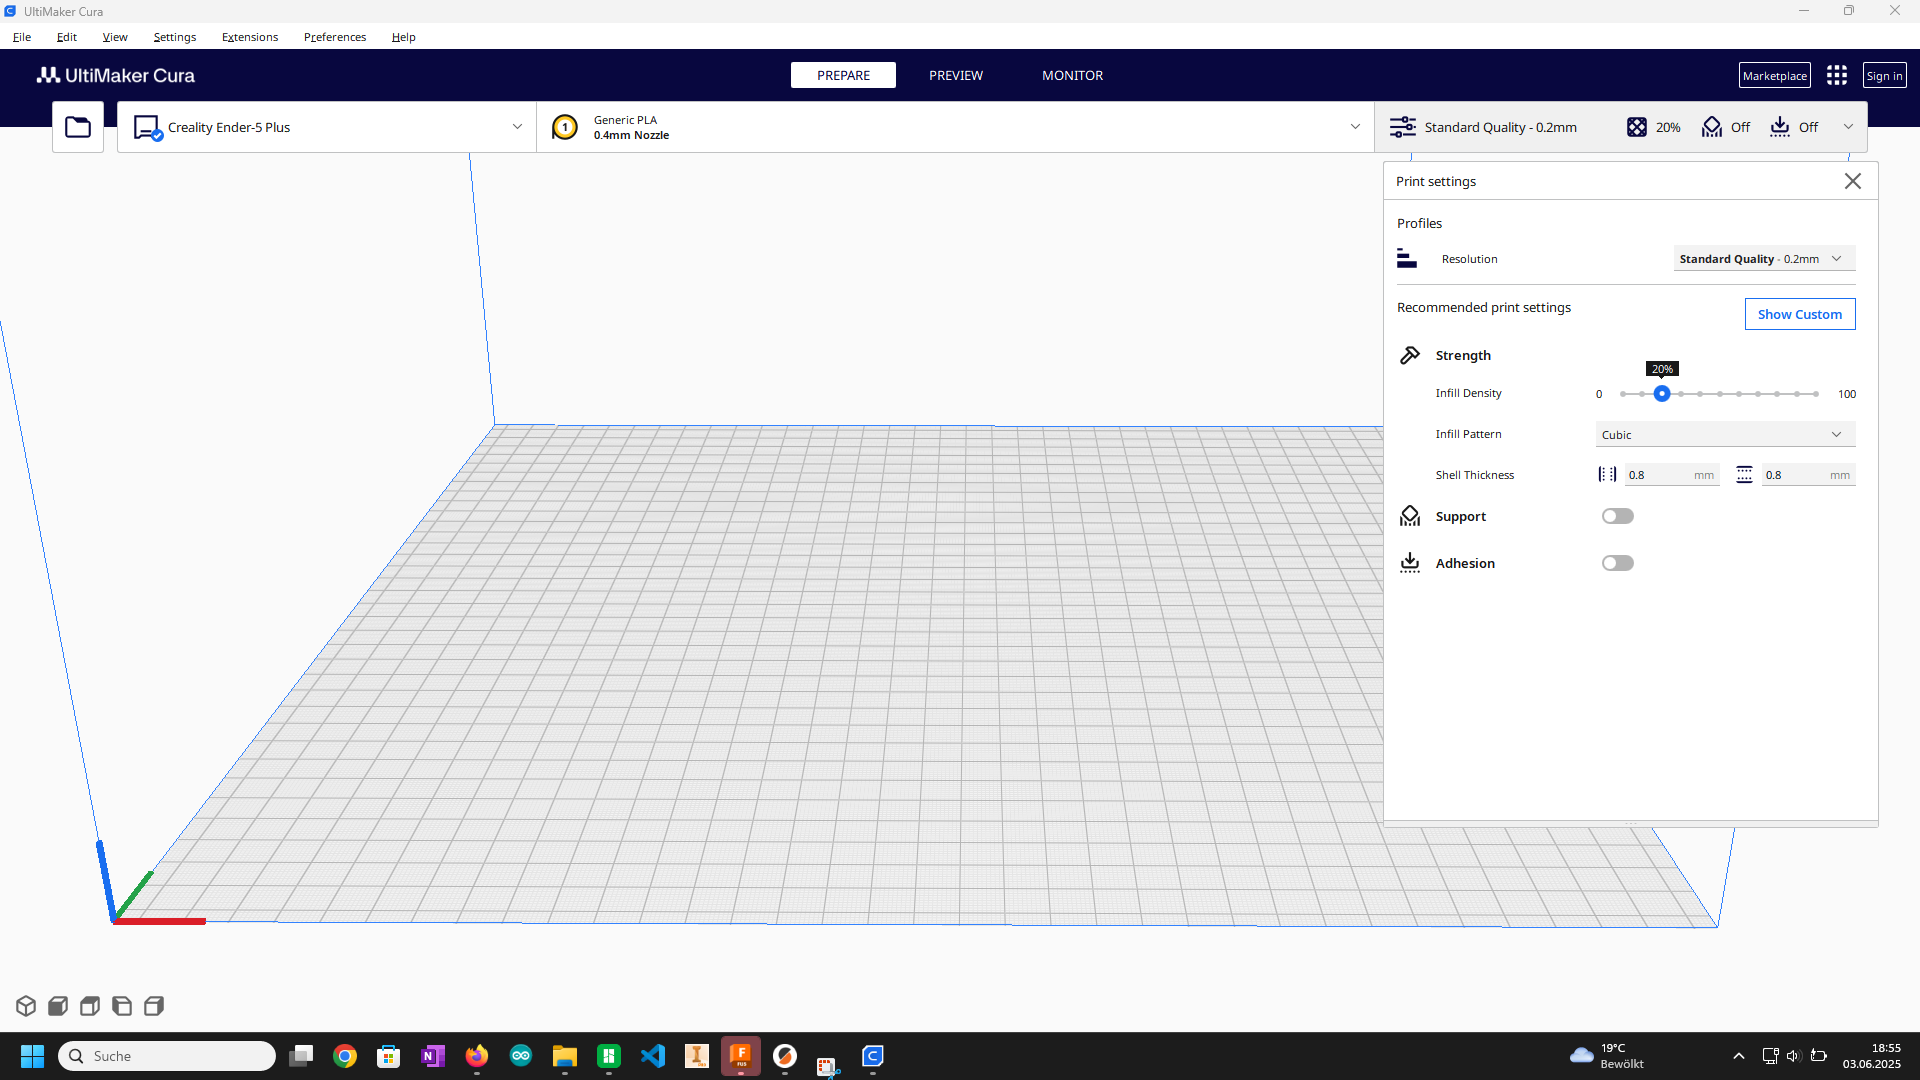The image size is (1920, 1080).
Task: Switch to right side view icon
Action: click(x=154, y=1006)
